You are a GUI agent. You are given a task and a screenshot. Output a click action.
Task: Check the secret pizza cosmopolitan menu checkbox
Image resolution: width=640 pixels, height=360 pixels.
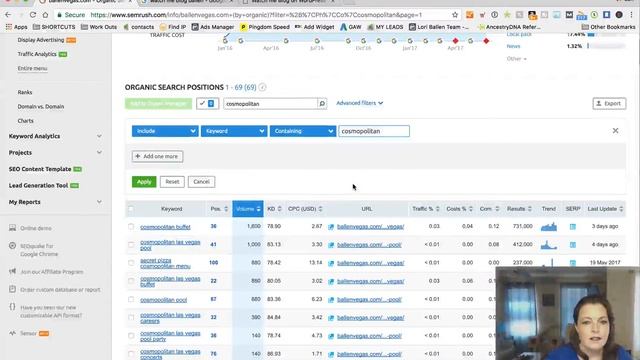pyautogui.click(x=131, y=263)
